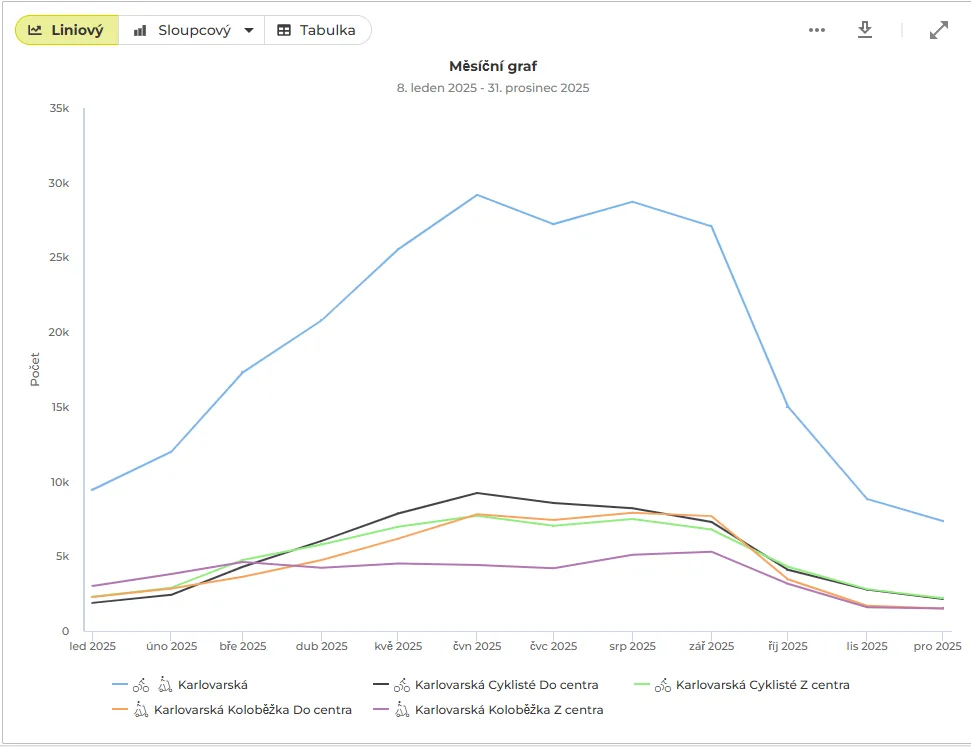Click the blue line peak at čvn 2025
This screenshot has height=747, width=971.
[x=477, y=195]
